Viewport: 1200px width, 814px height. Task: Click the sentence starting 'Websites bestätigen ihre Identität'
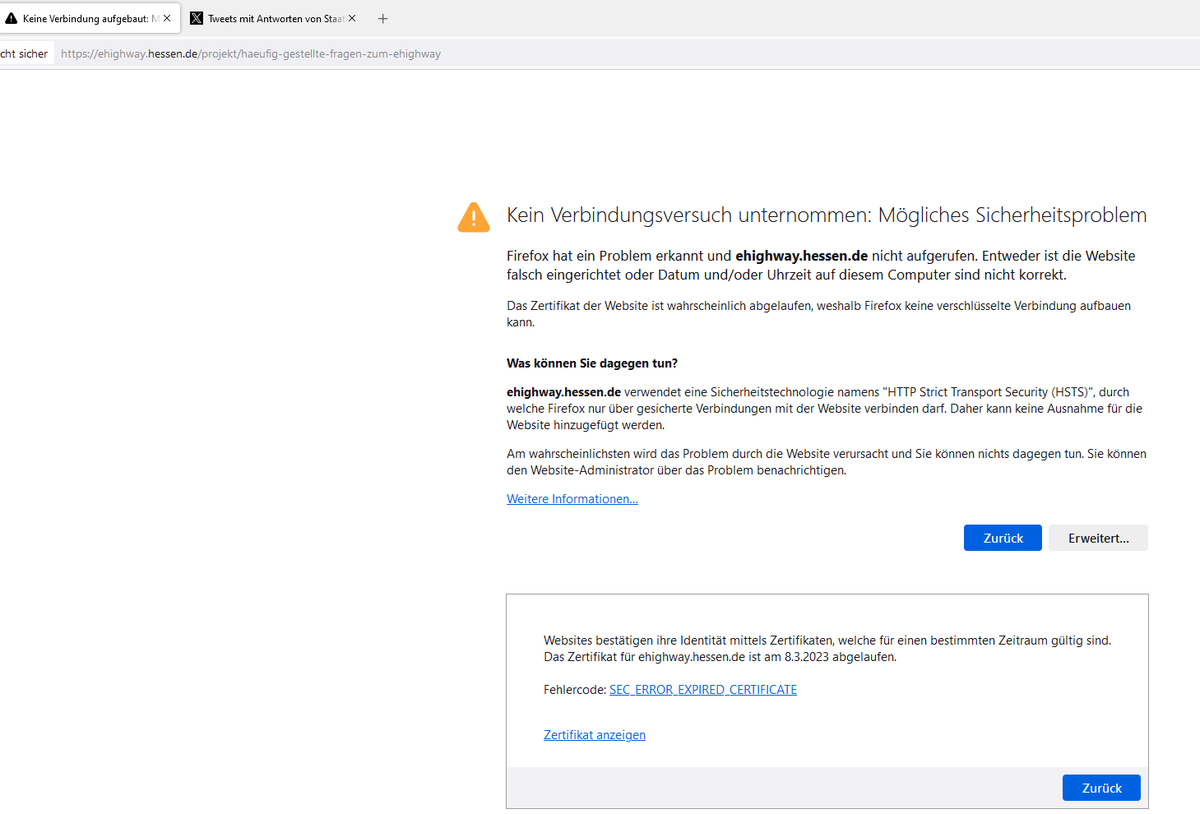click(827, 640)
